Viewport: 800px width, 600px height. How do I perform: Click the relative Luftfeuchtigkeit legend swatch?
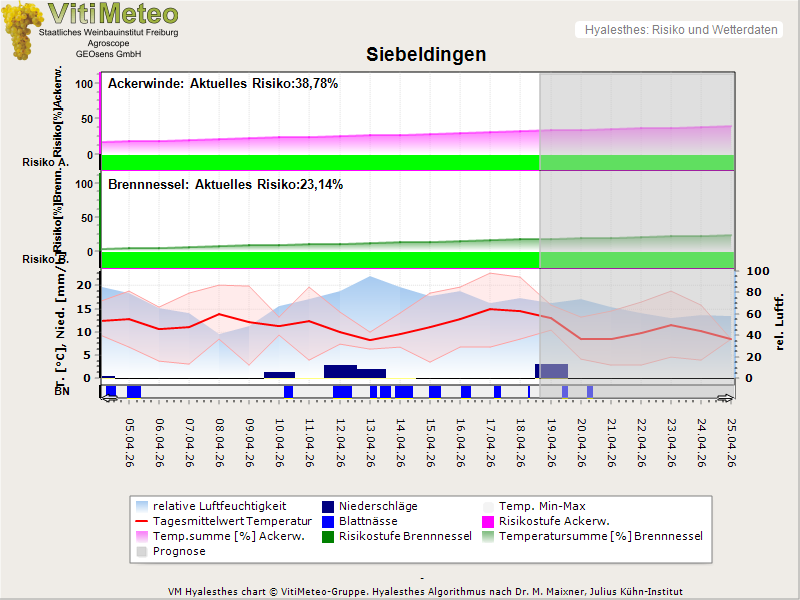[x=141, y=507]
